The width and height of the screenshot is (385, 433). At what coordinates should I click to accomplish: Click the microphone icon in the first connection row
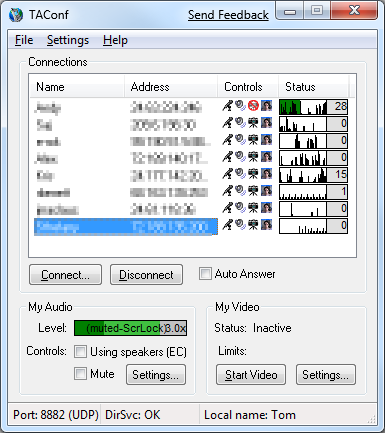pos(227,106)
